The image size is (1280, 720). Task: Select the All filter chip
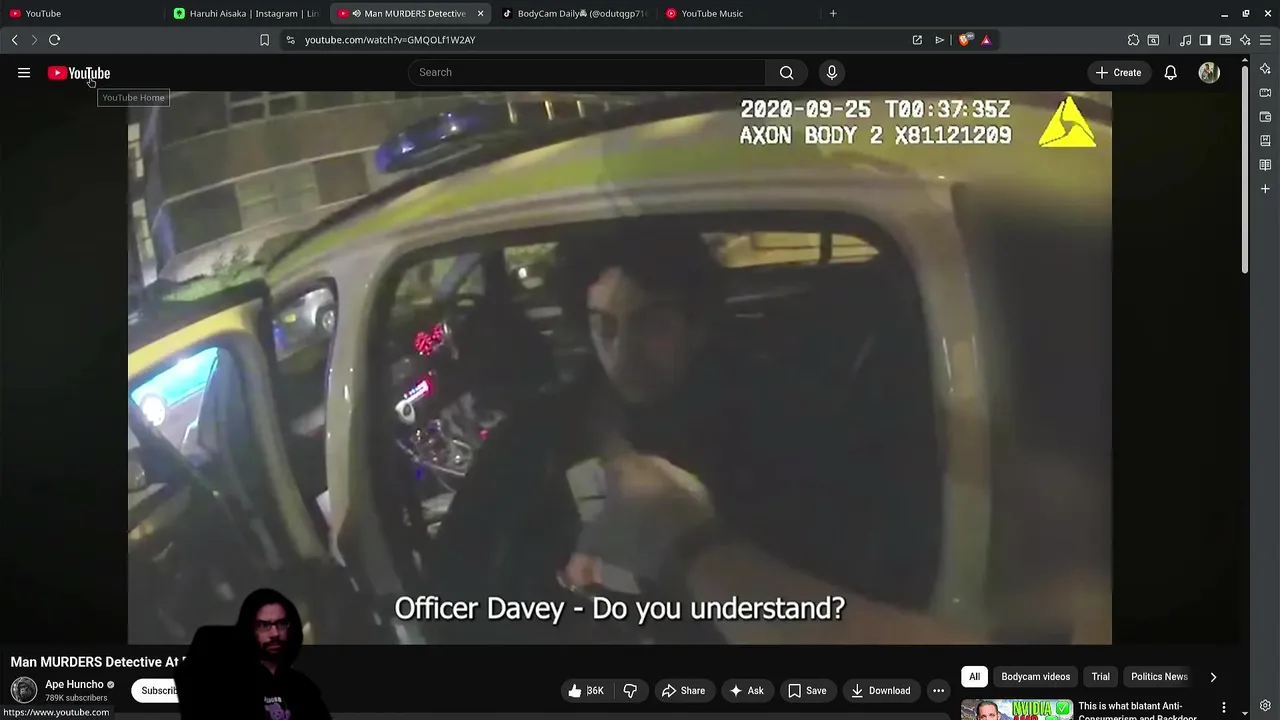tap(974, 677)
